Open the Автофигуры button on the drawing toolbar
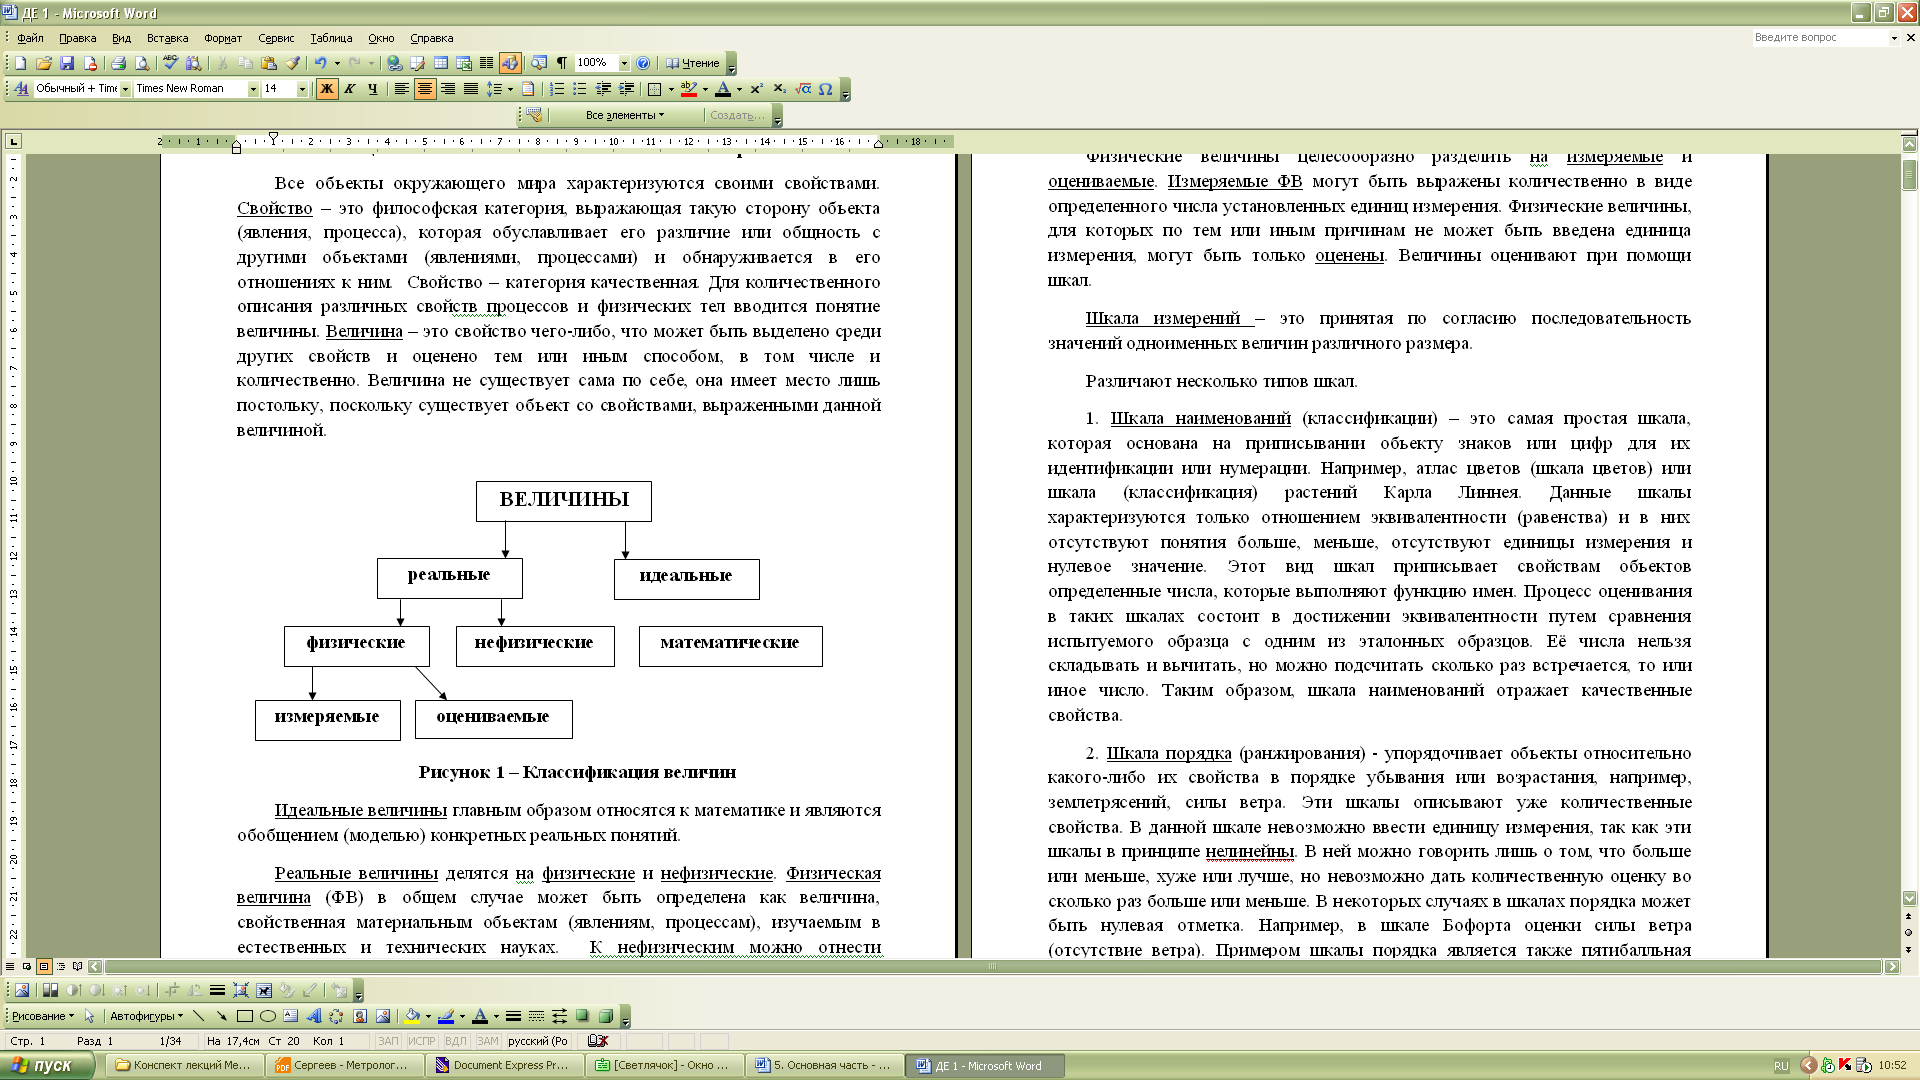Viewport: 1920px width, 1080px height. [146, 1016]
